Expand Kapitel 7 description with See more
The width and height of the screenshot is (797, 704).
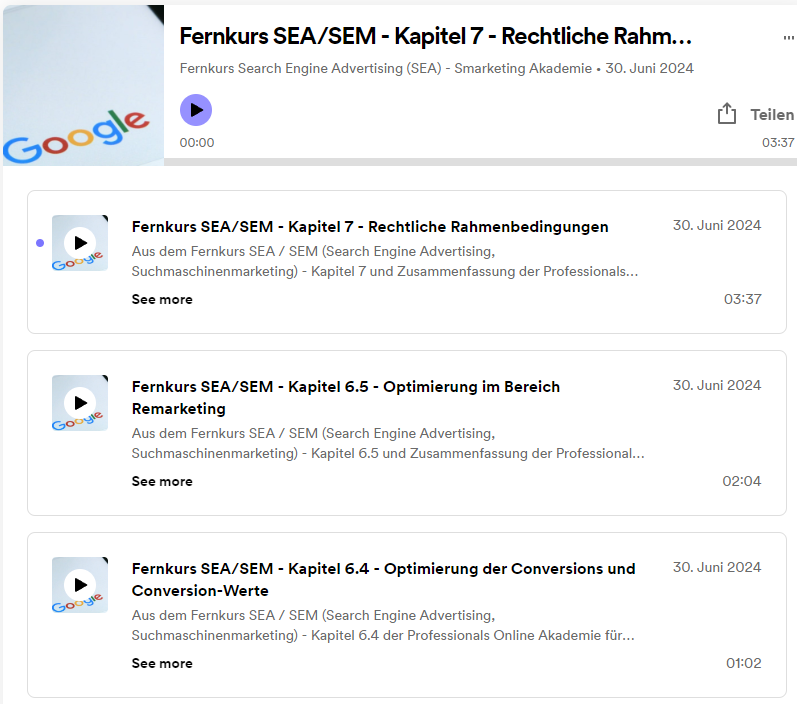(162, 299)
